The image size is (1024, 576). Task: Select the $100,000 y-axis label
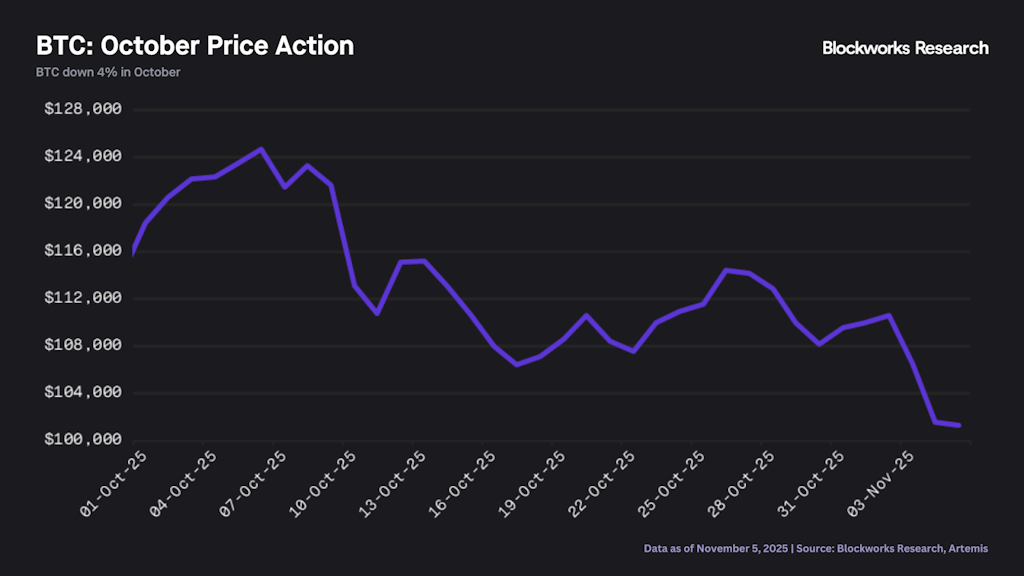point(83,440)
